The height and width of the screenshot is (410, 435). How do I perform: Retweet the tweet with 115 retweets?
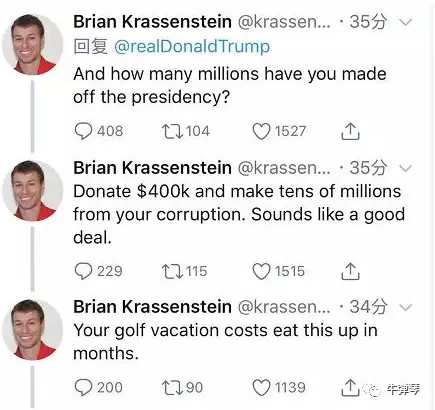click(172, 271)
